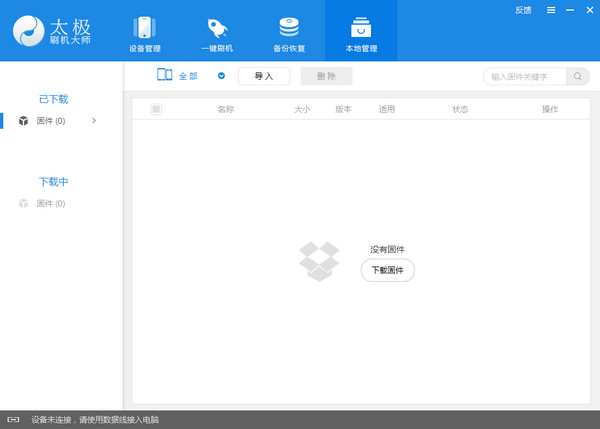The image size is (600, 429).
Task: Expand the chevron next to downloaded 固件
Action: pos(94,121)
